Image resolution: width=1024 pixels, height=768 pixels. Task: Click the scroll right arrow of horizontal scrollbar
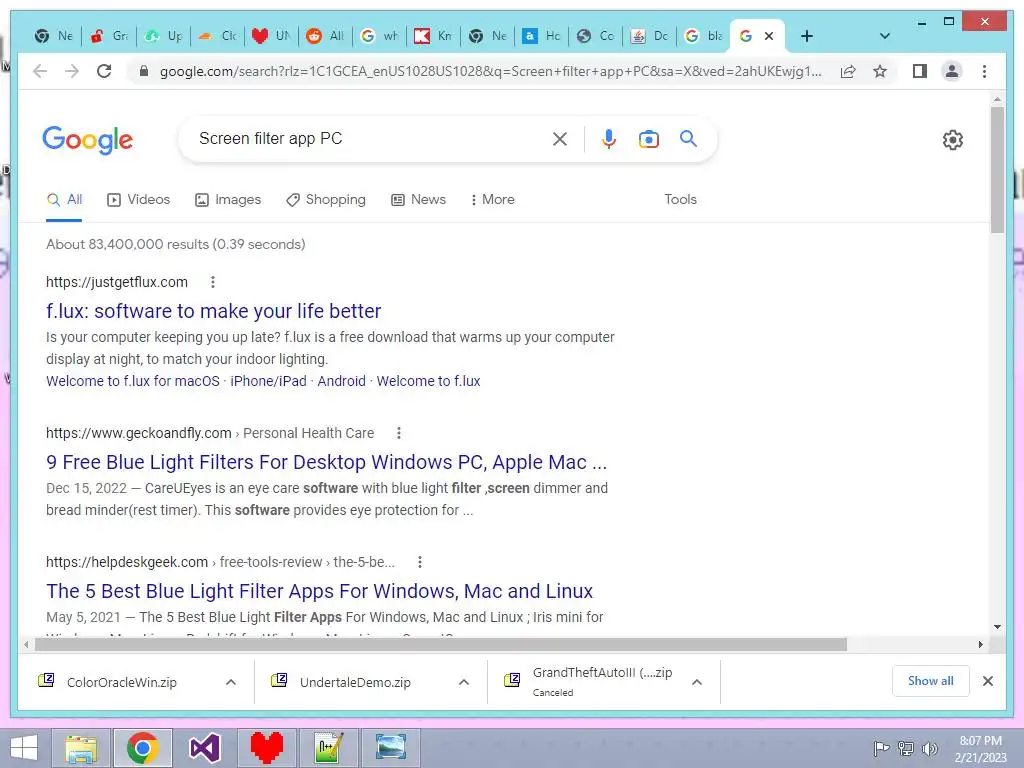(x=980, y=645)
